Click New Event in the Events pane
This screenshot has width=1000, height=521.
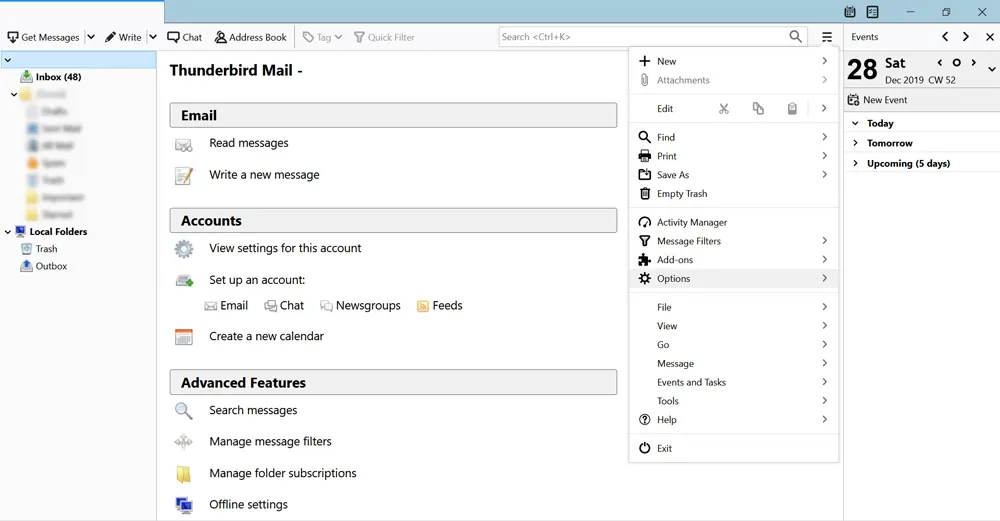tap(877, 99)
